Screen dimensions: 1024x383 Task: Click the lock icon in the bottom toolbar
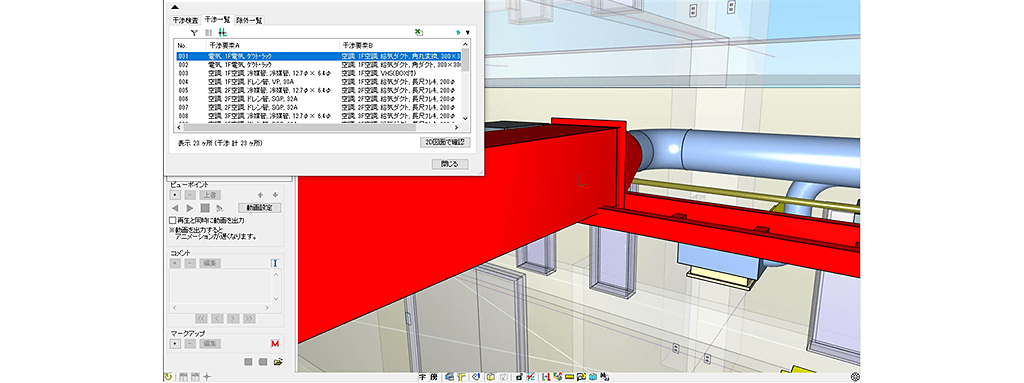(x=519, y=376)
